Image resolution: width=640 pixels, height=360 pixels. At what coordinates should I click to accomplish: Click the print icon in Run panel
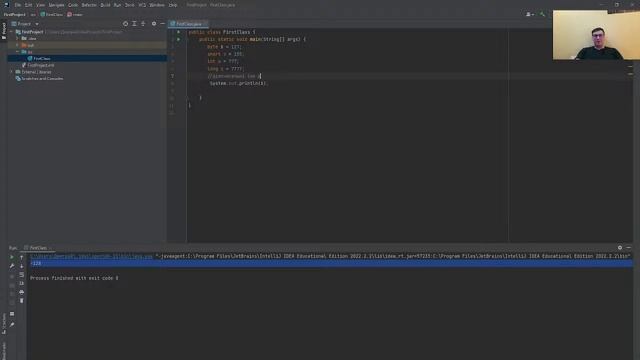pyautogui.click(x=22, y=292)
